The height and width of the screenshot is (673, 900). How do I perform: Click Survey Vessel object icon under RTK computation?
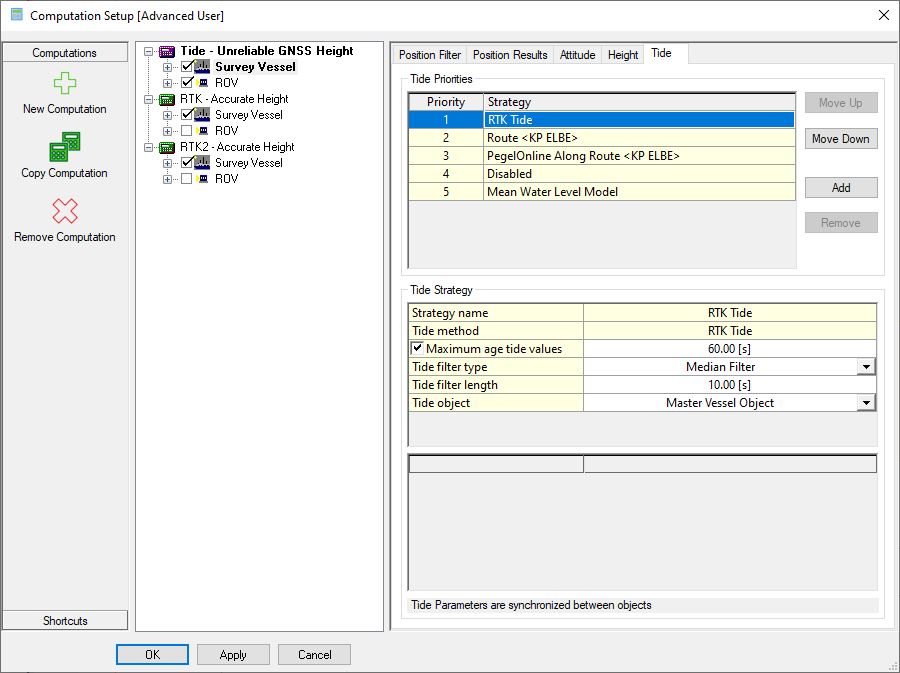click(x=202, y=115)
